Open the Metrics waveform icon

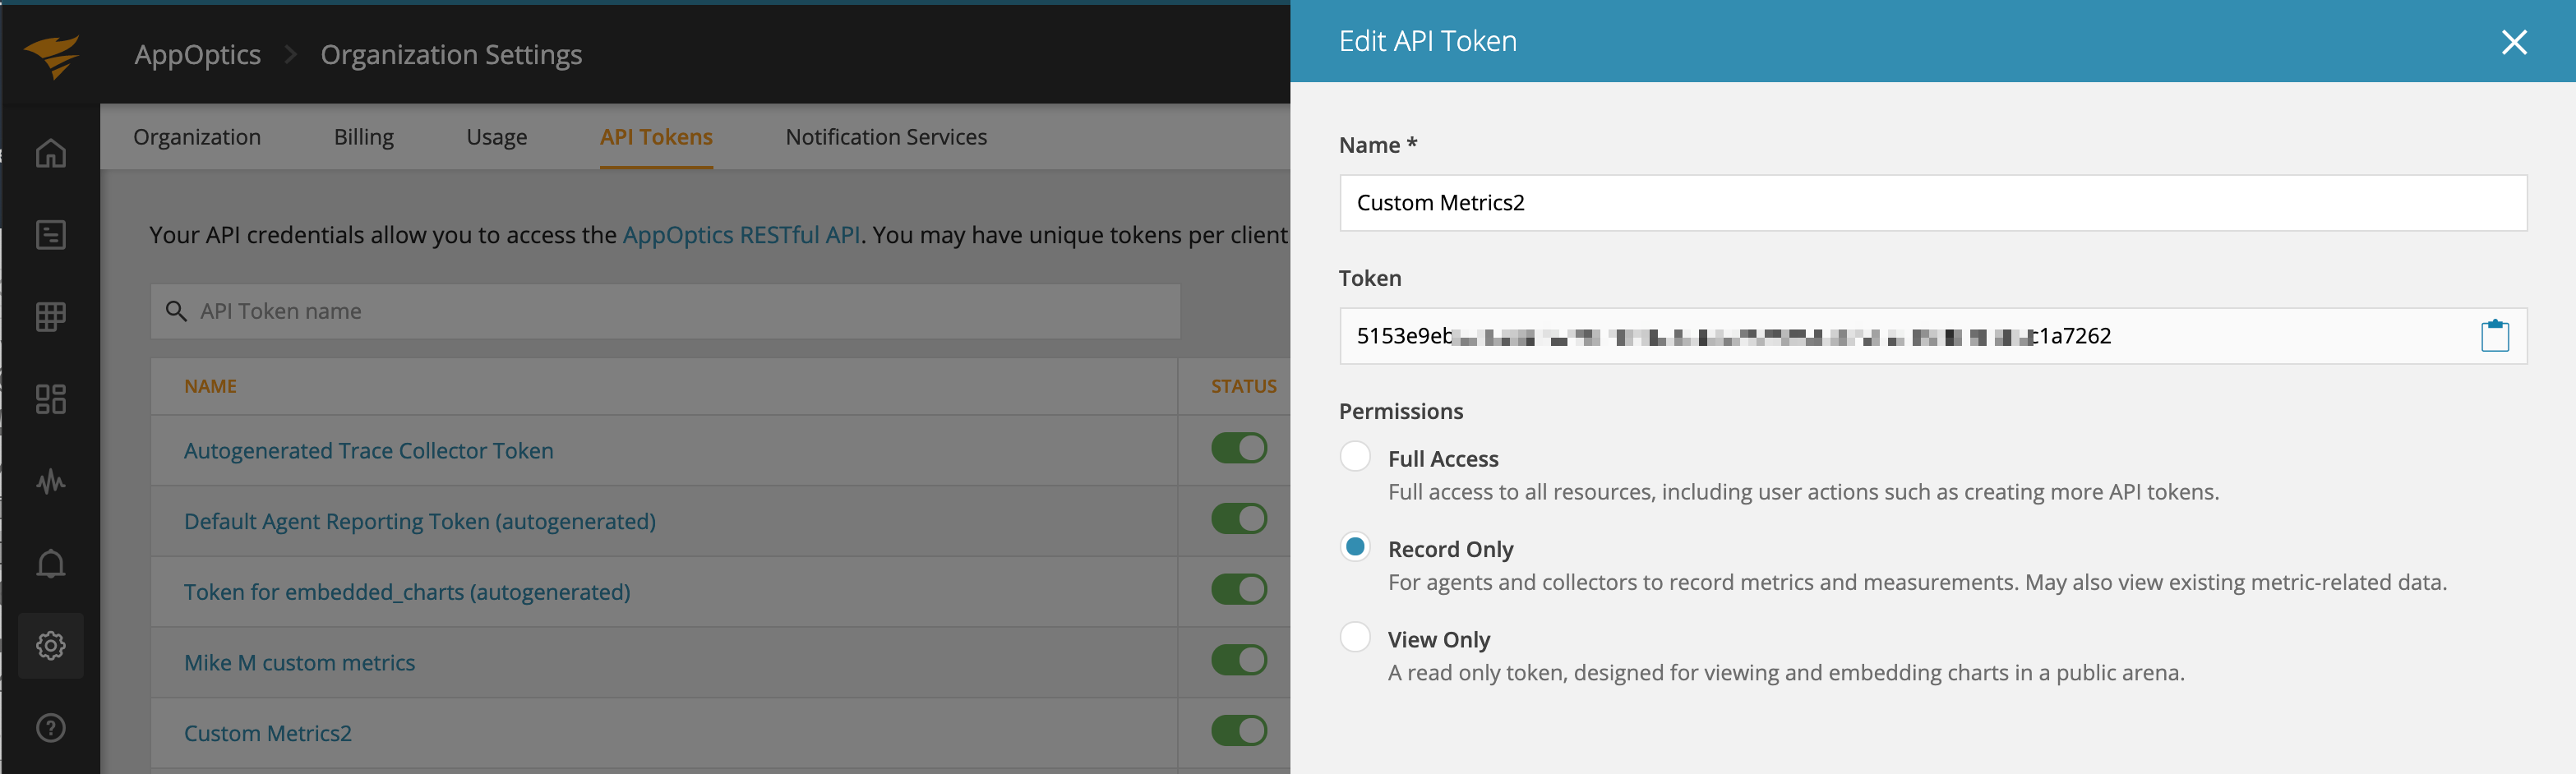[50, 481]
